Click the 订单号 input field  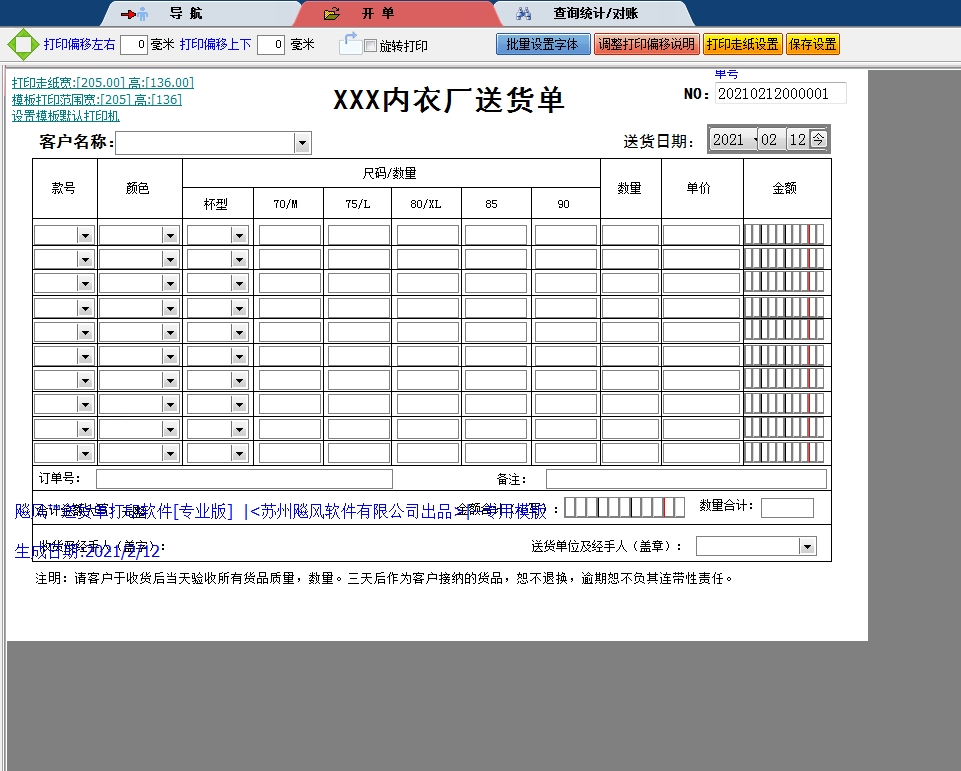point(244,479)
